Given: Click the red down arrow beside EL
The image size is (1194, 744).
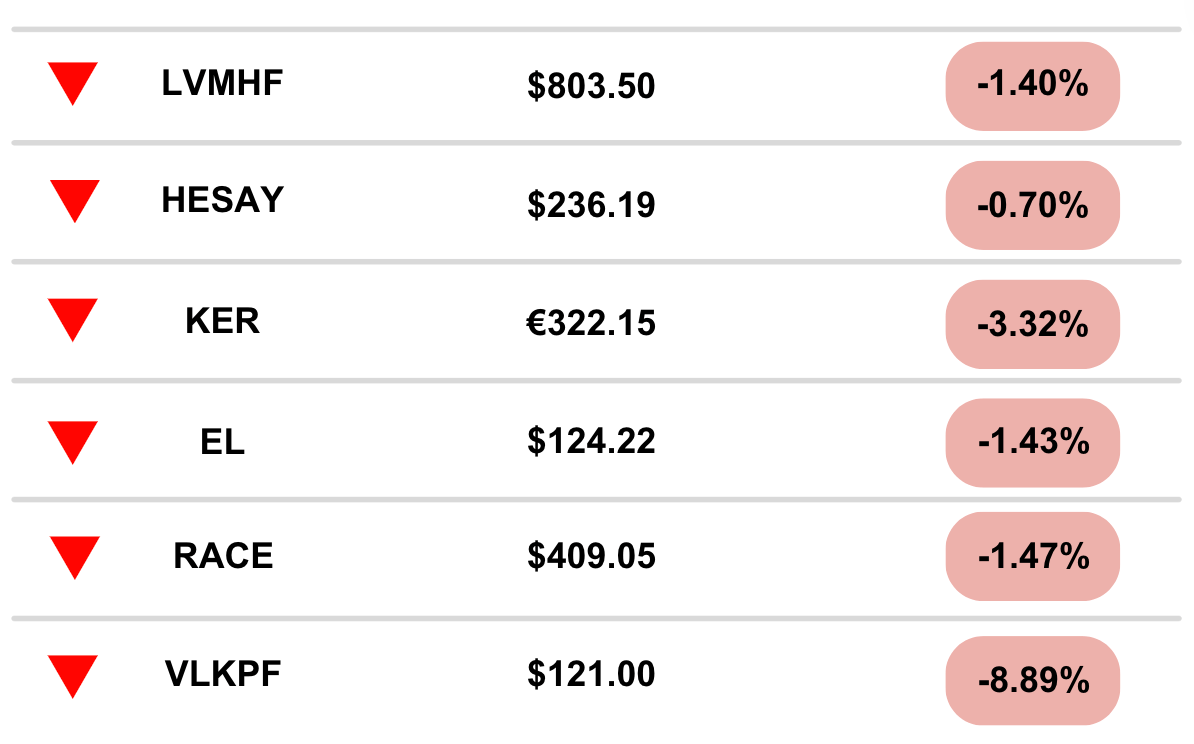Looking at the screenshot, I should [72, 441].
